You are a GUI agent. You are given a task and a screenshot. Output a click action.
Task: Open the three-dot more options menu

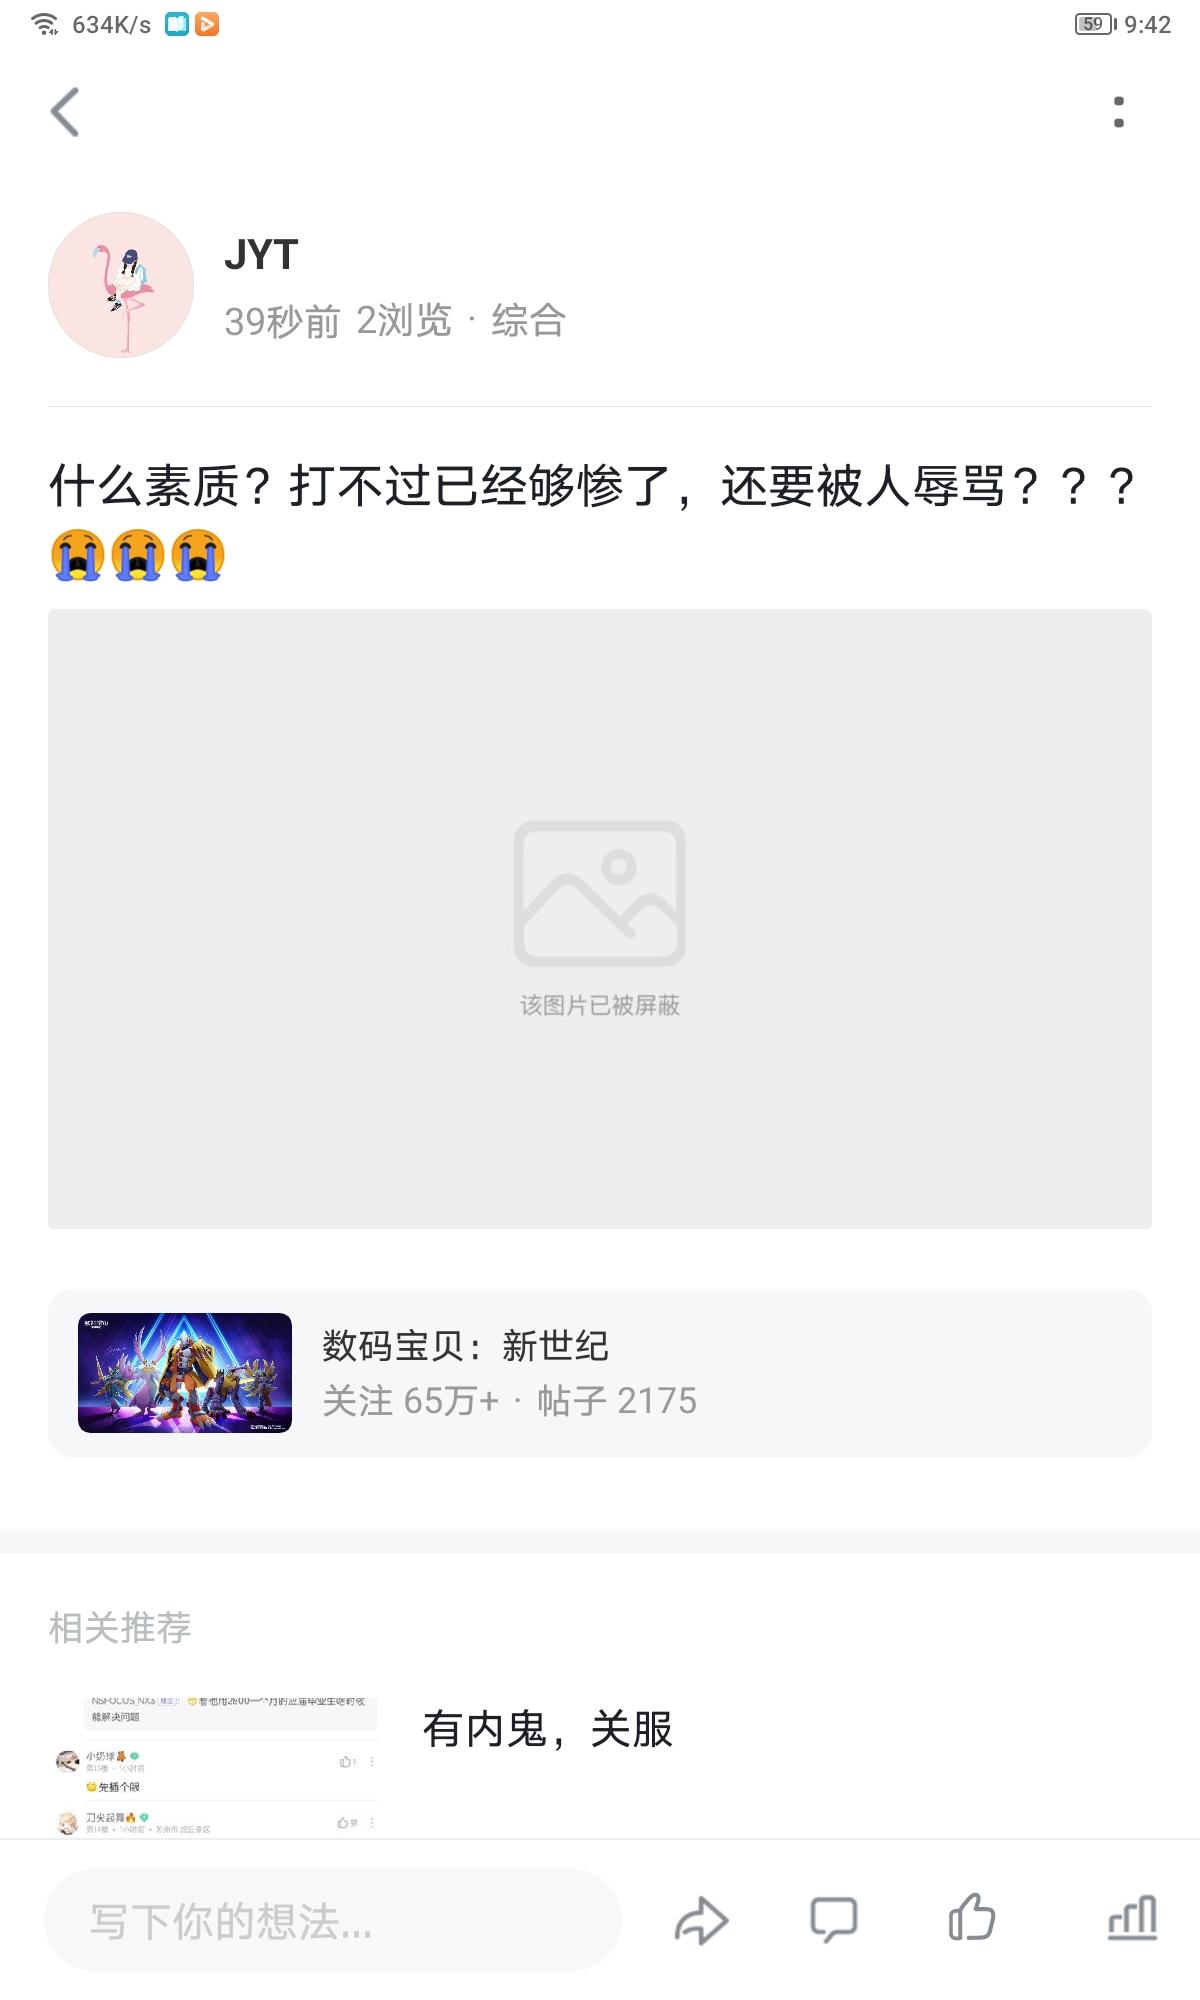[x=1118, y=112]
